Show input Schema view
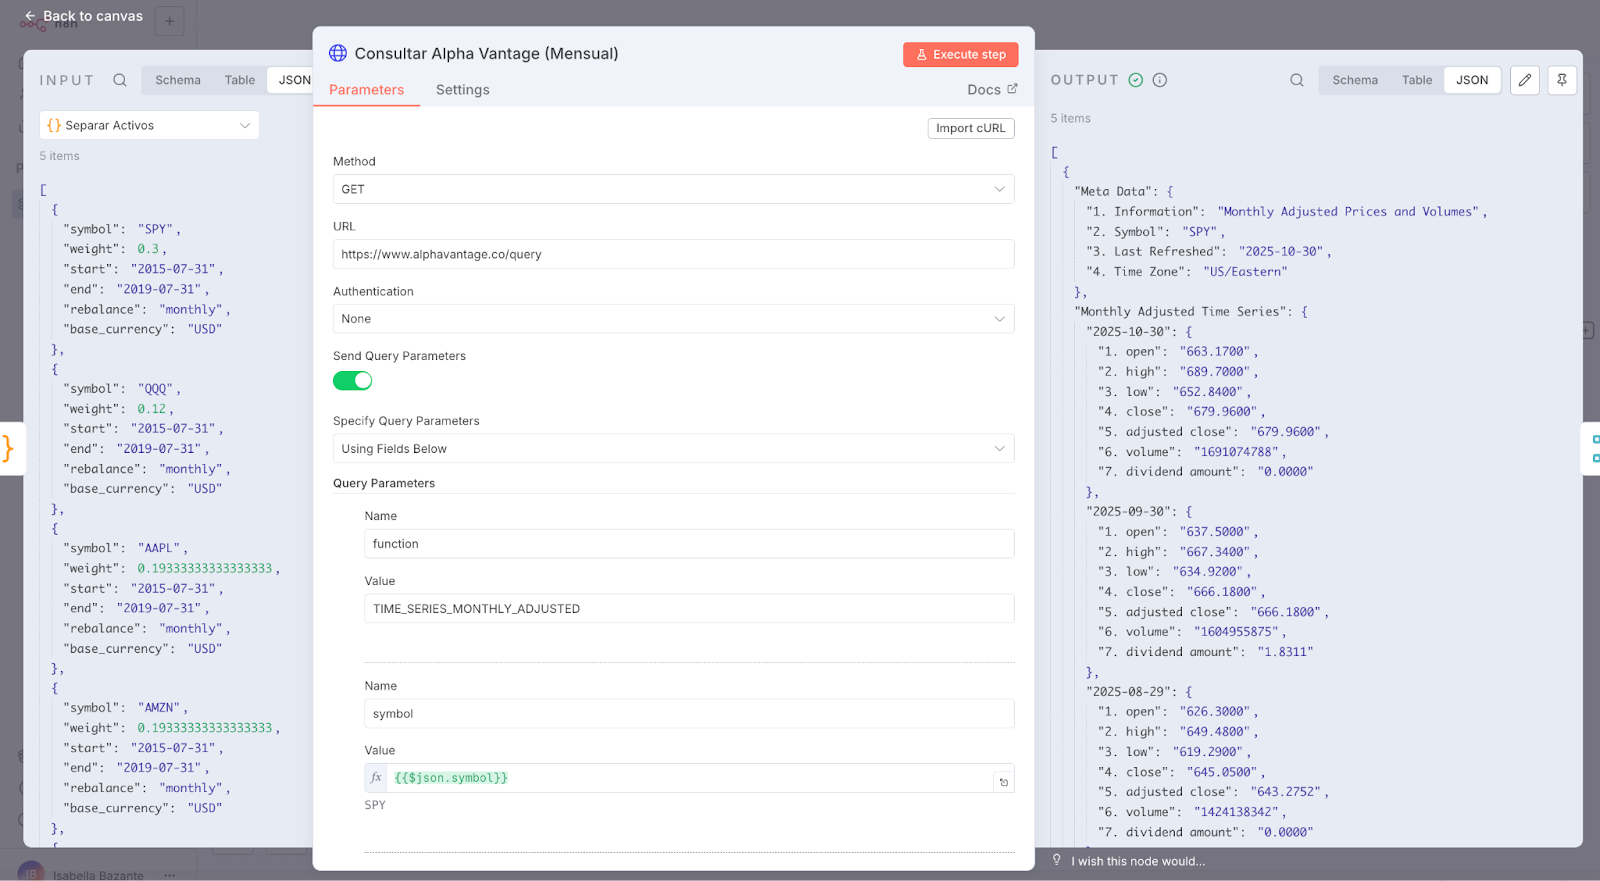This screenshot has height=881, width=1600. click(177, 80)
